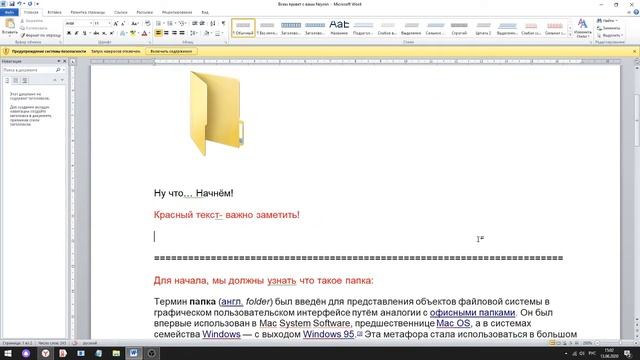Image resolution: width=640 pixels, height=360 pixels.
Task: Select Center alignment in Paragraph group
Action: click(166, 33)
